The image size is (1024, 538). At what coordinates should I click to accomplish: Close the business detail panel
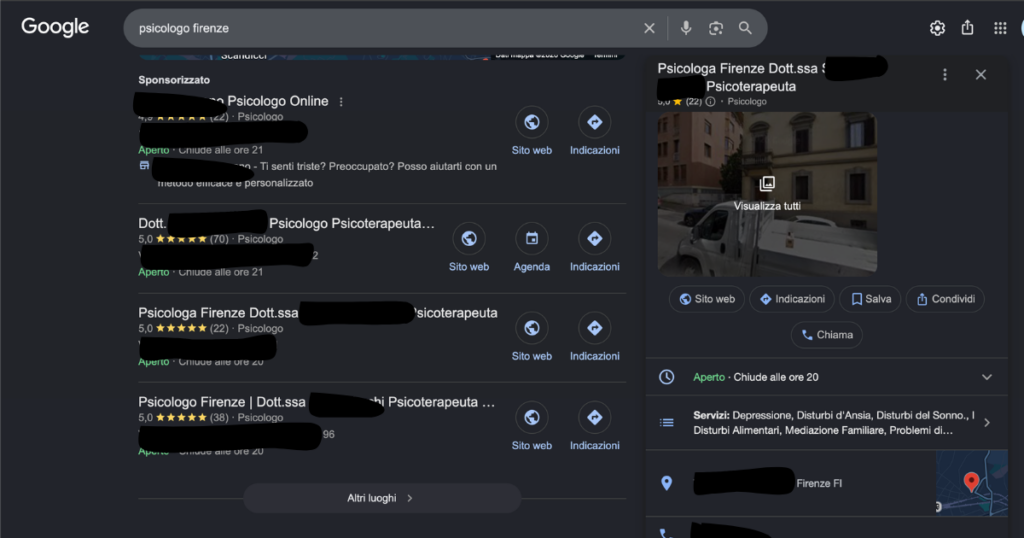coord(980,74)
